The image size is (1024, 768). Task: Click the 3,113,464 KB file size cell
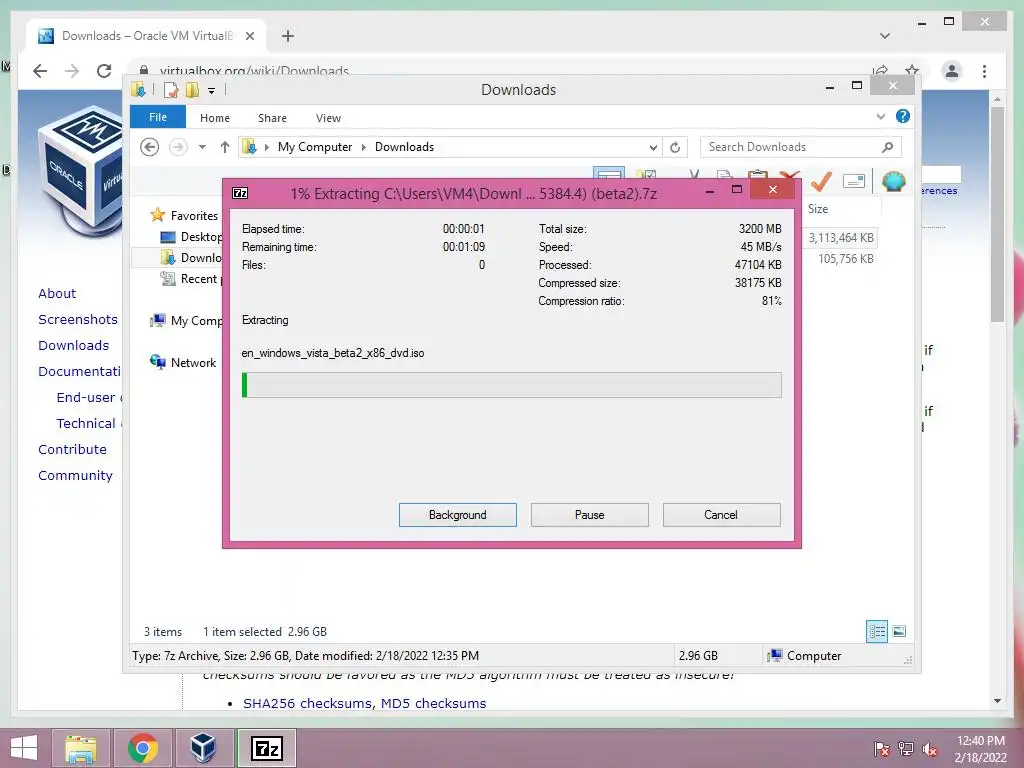coord(840,238)
